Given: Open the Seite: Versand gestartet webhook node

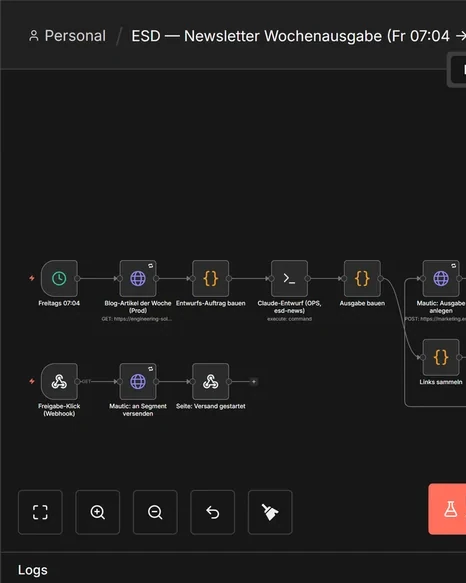Looking at the screenshot, I should coord(210,381).
